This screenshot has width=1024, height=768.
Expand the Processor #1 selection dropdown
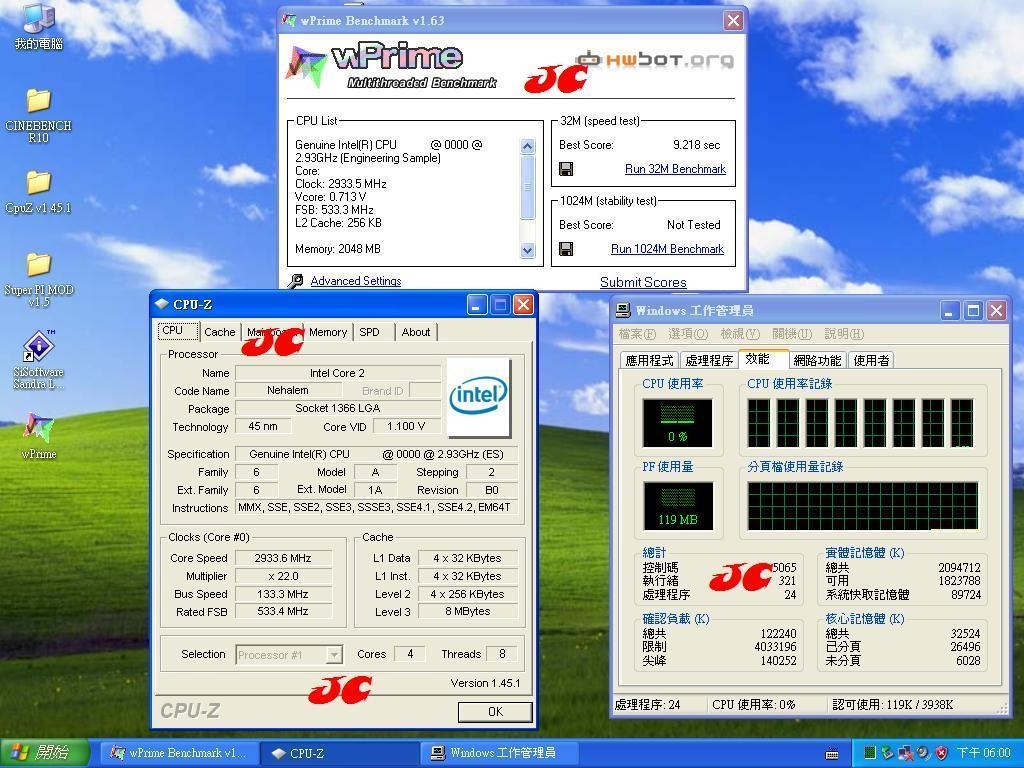[x=334, y=655]
